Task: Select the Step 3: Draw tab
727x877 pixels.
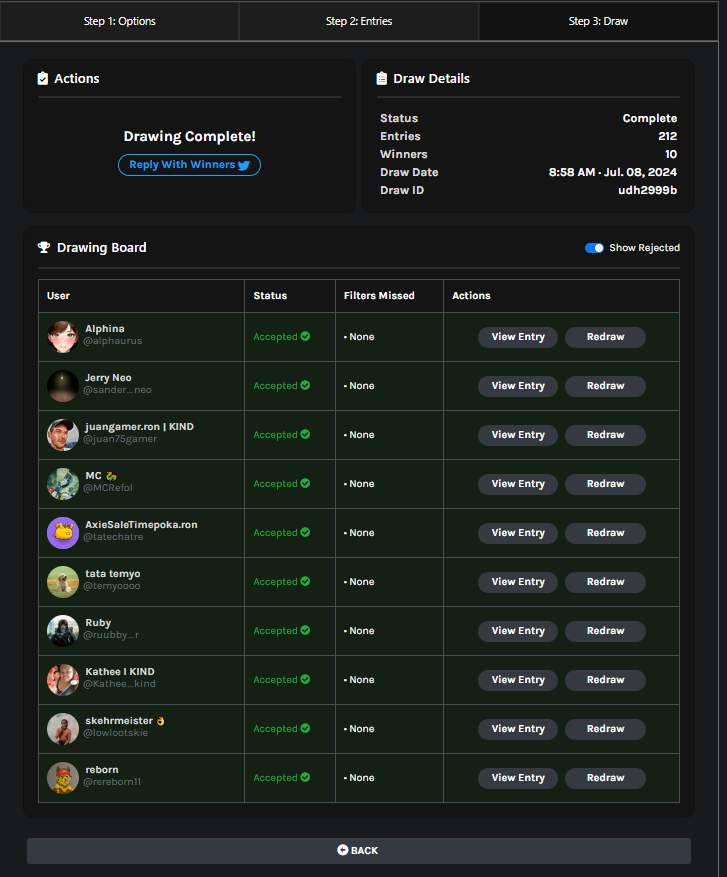Action: pyautogui.click(x=598, y=21)
